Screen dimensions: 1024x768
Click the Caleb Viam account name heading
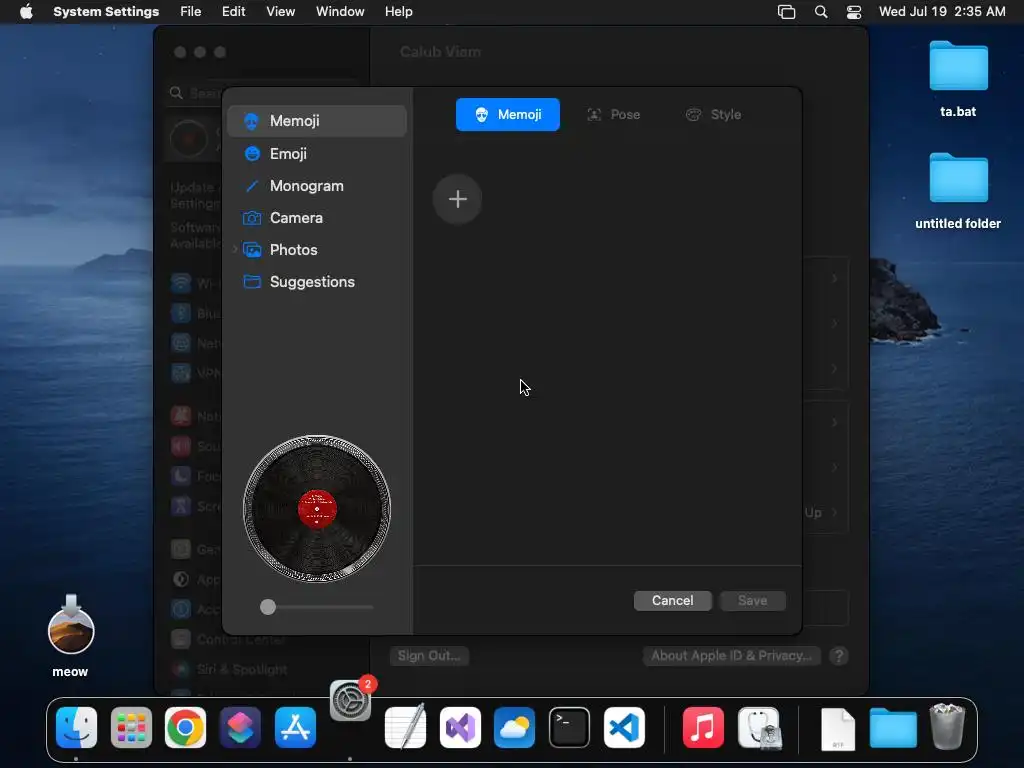pos(441,52)
